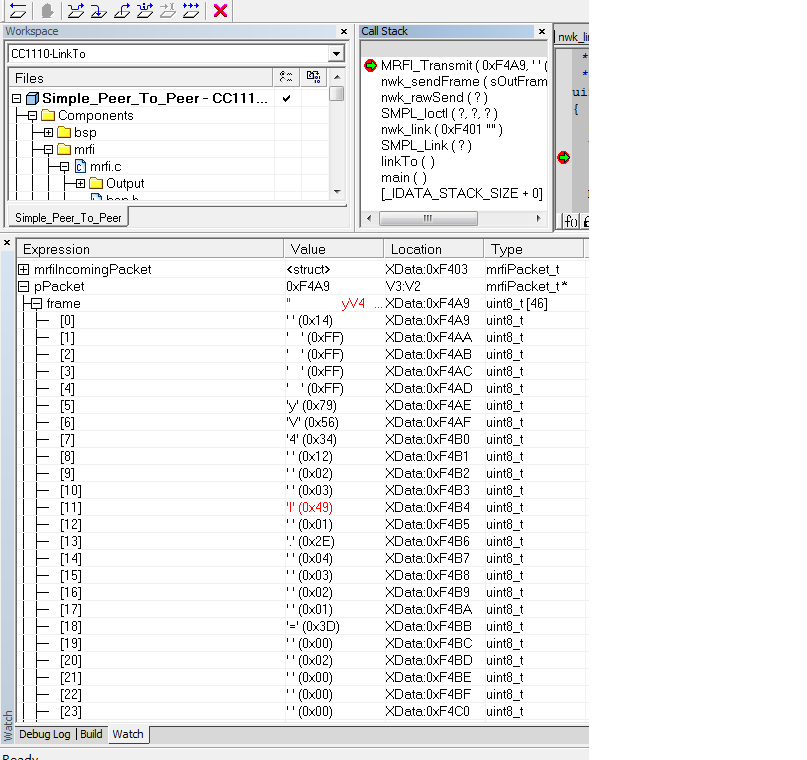Viewport: 807px width, 760px height.
Task: Switch to the Debug Log tab
Action: (45, 734)
